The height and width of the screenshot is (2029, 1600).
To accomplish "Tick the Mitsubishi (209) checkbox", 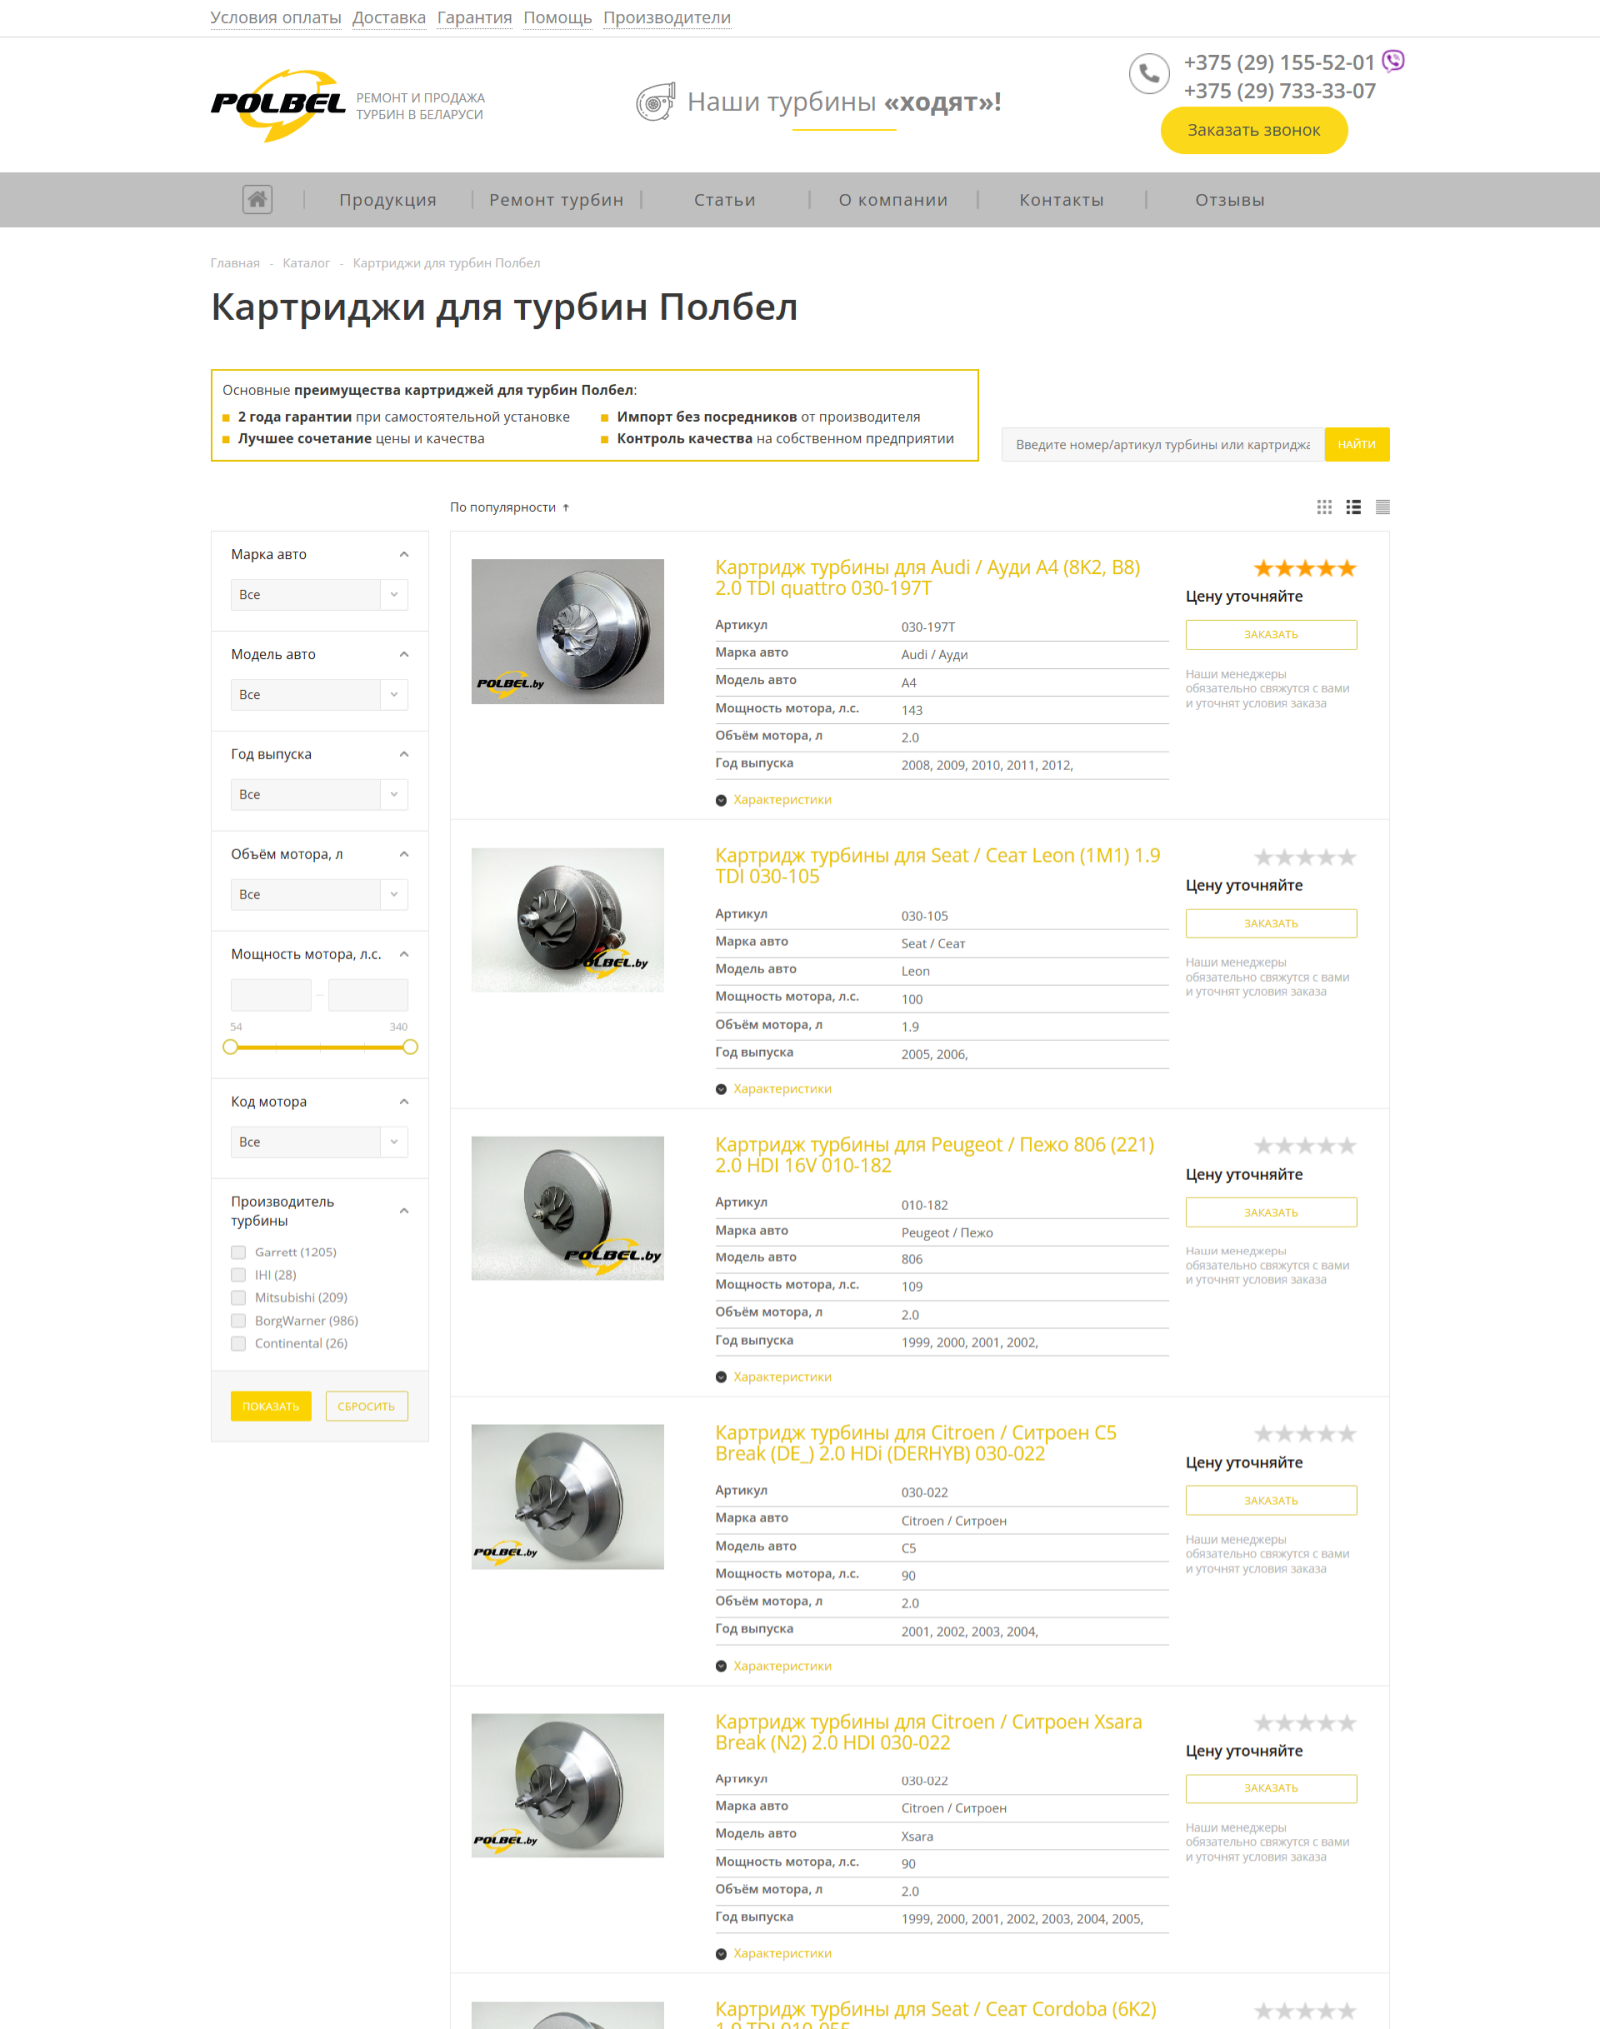I will click(x=238, y=1297).
